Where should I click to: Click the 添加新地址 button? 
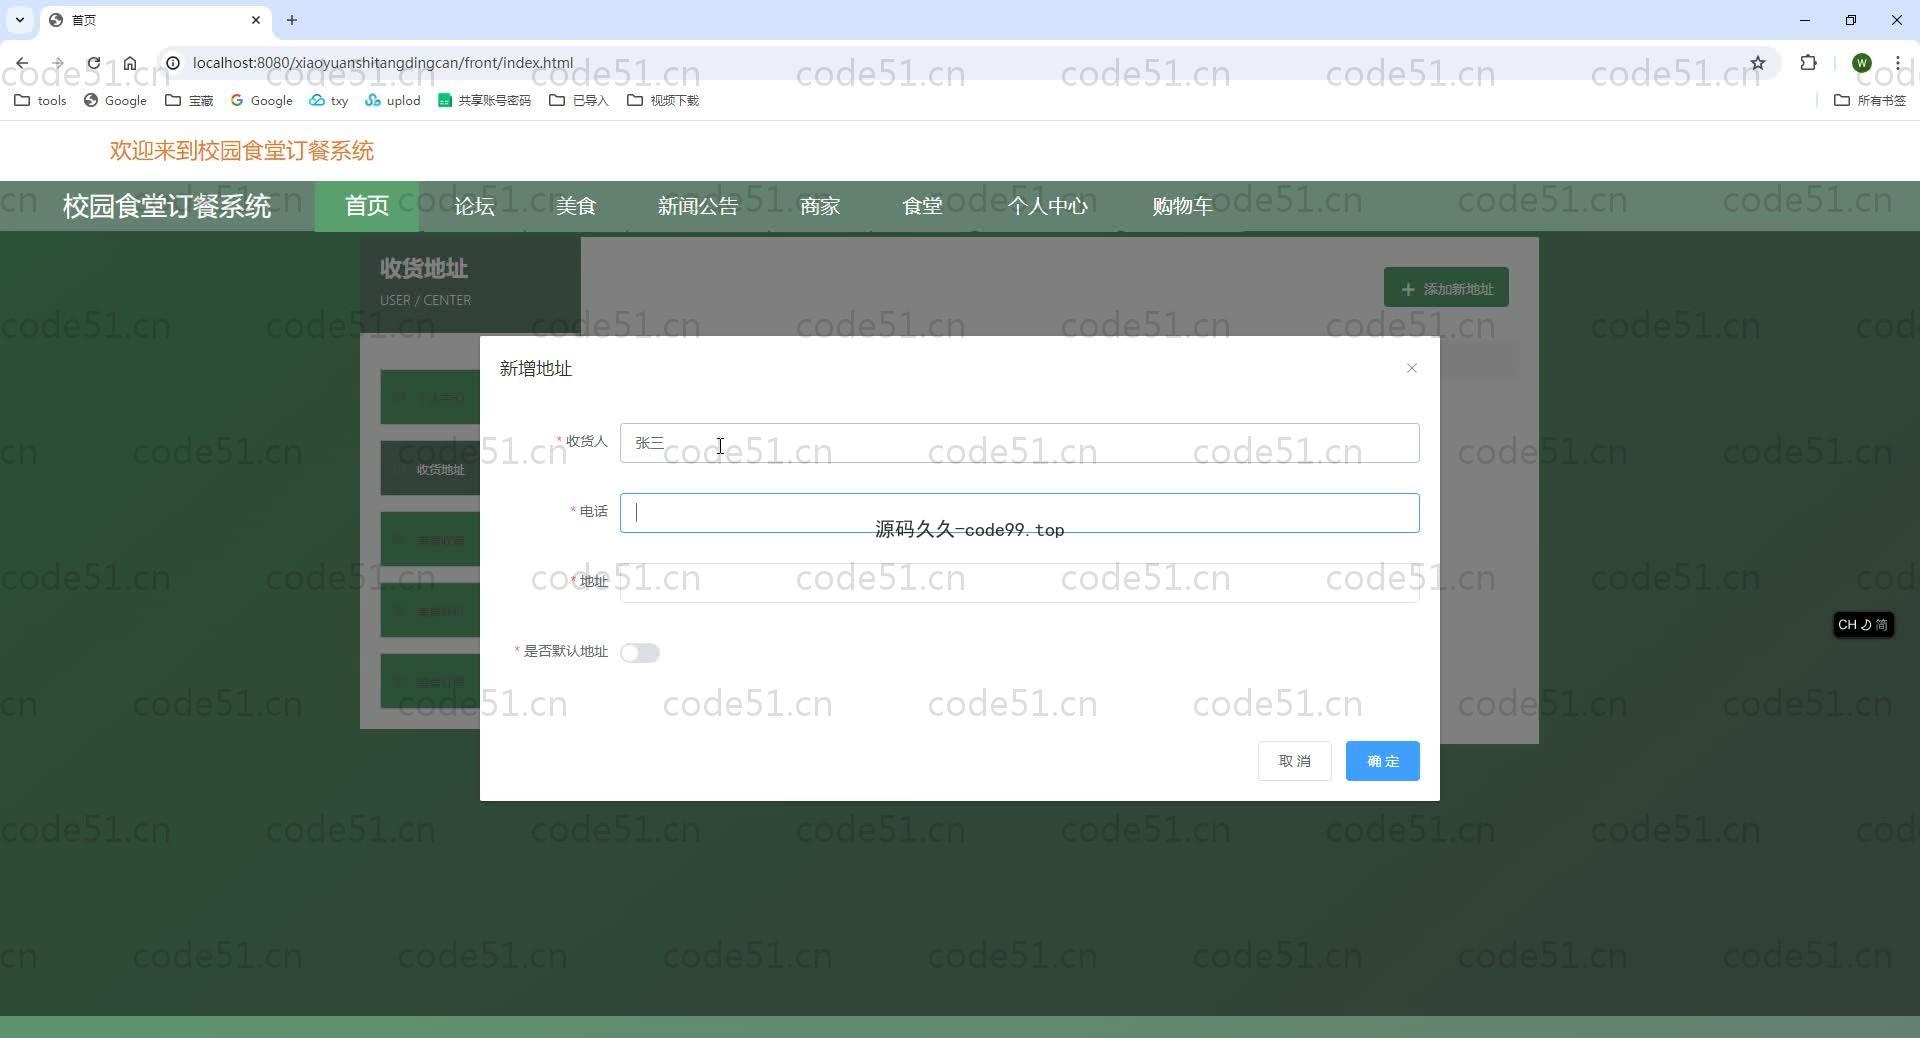pos(1446,288)
